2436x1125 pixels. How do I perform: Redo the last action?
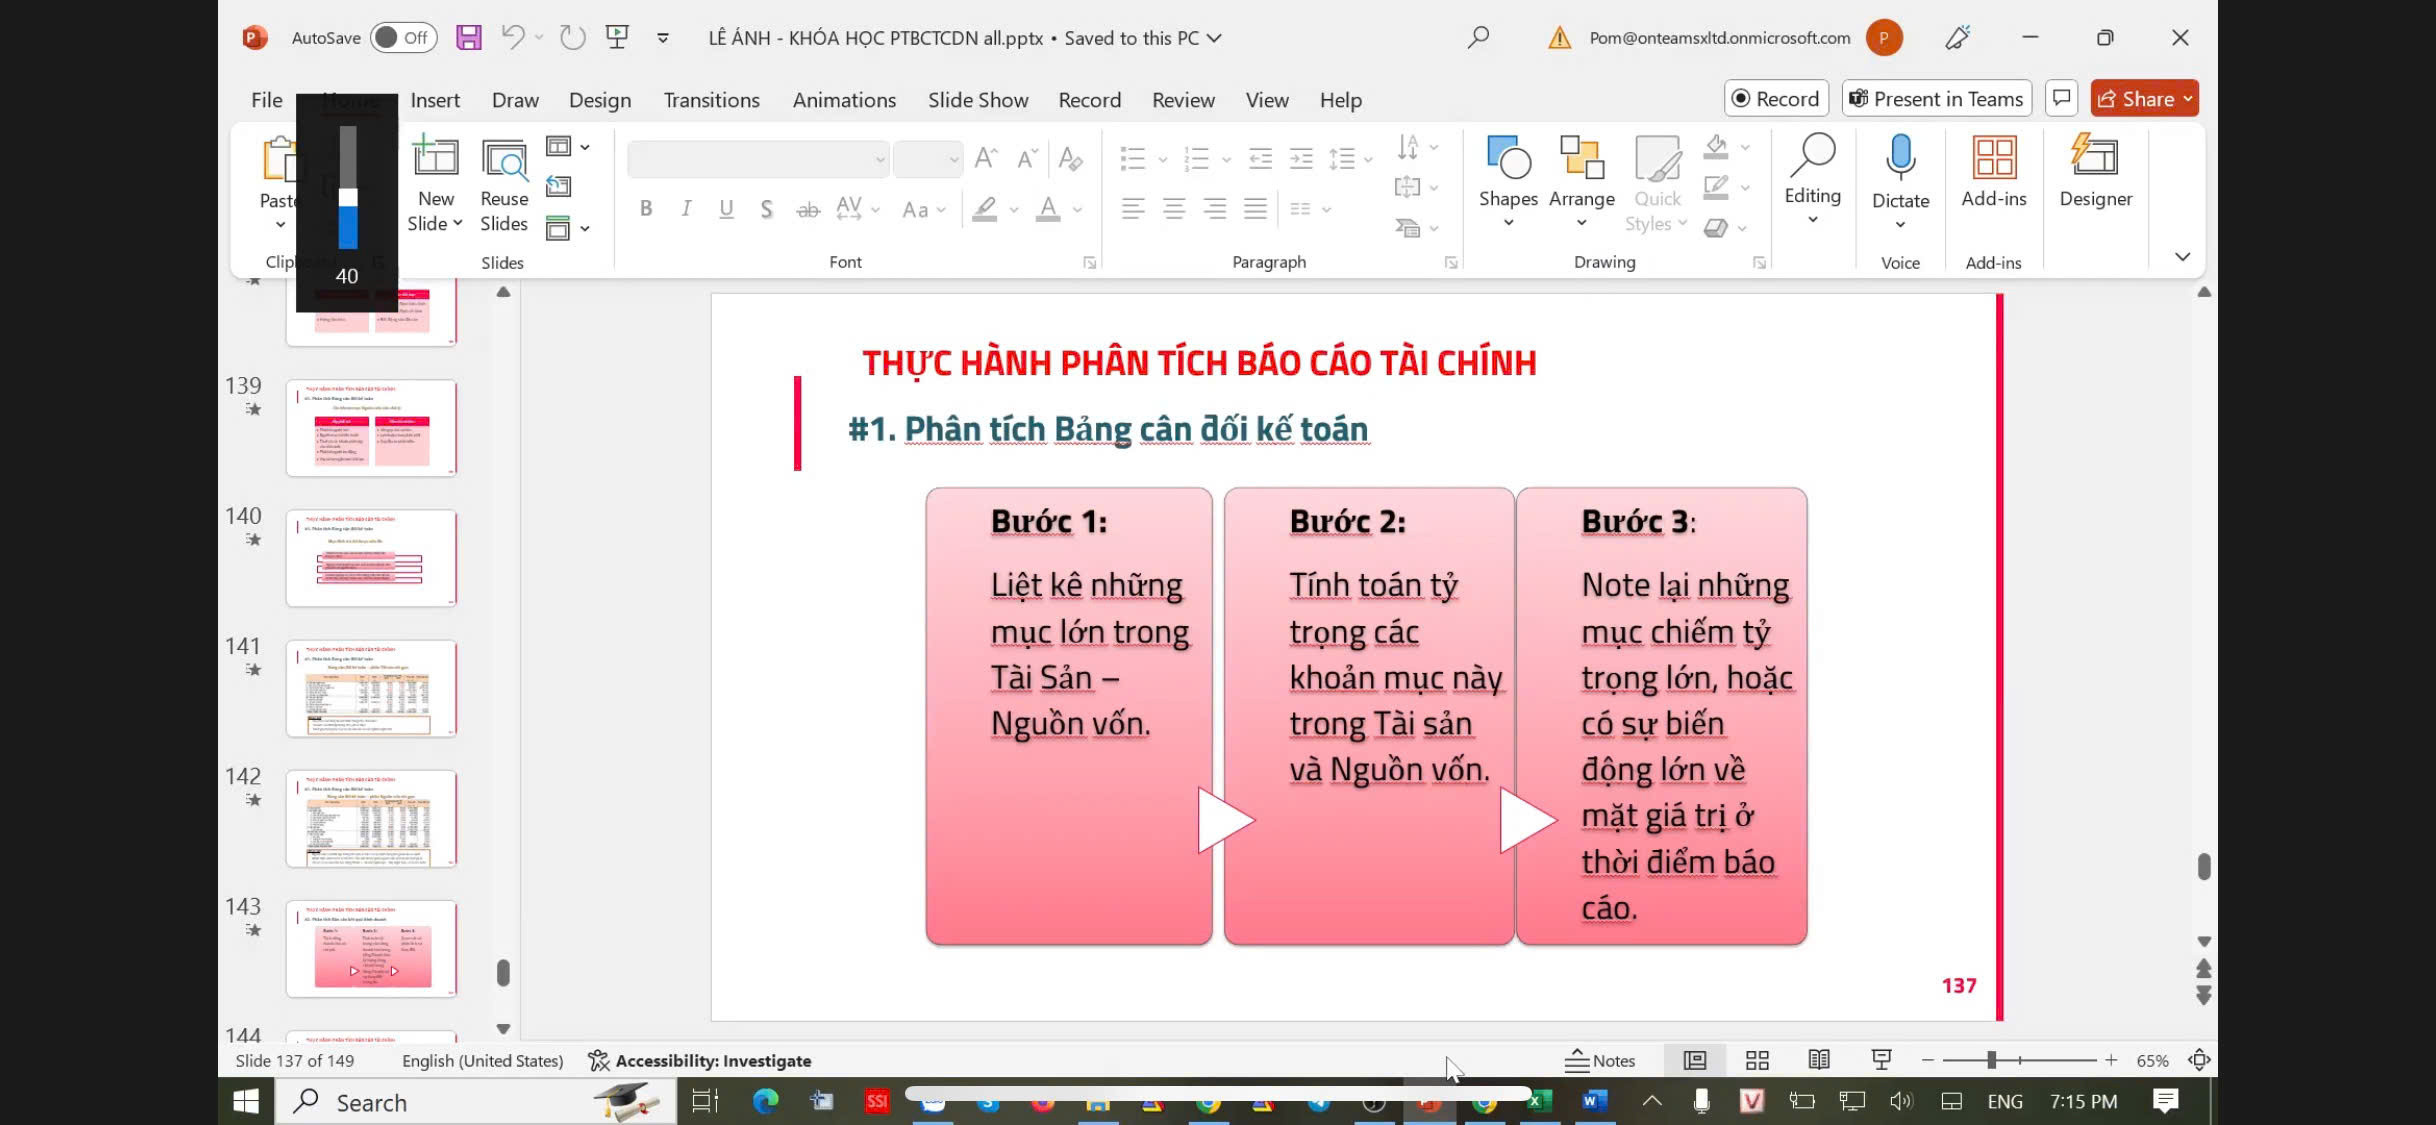(x=572, y=38)
